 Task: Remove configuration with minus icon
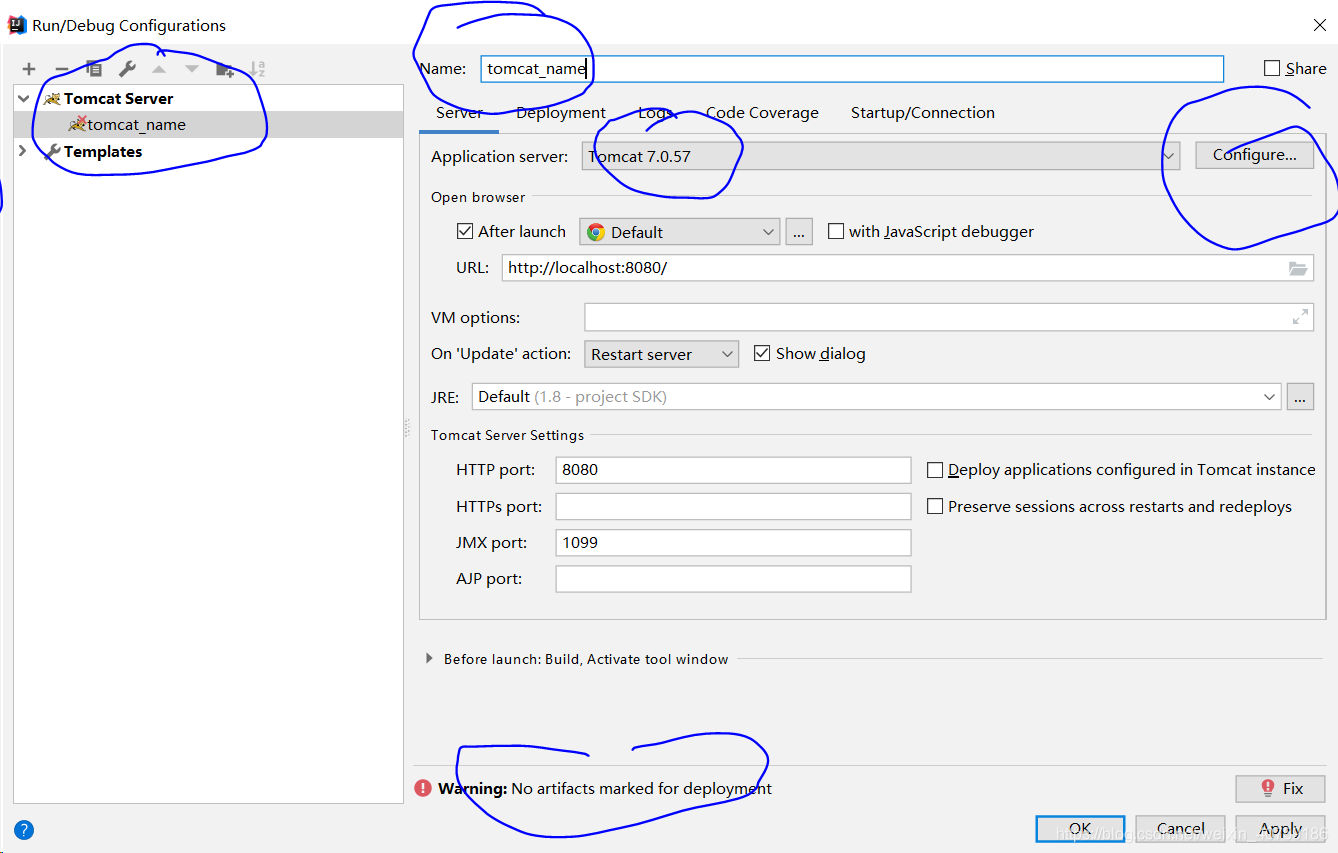pyautogui.click(x=61, y=69)
